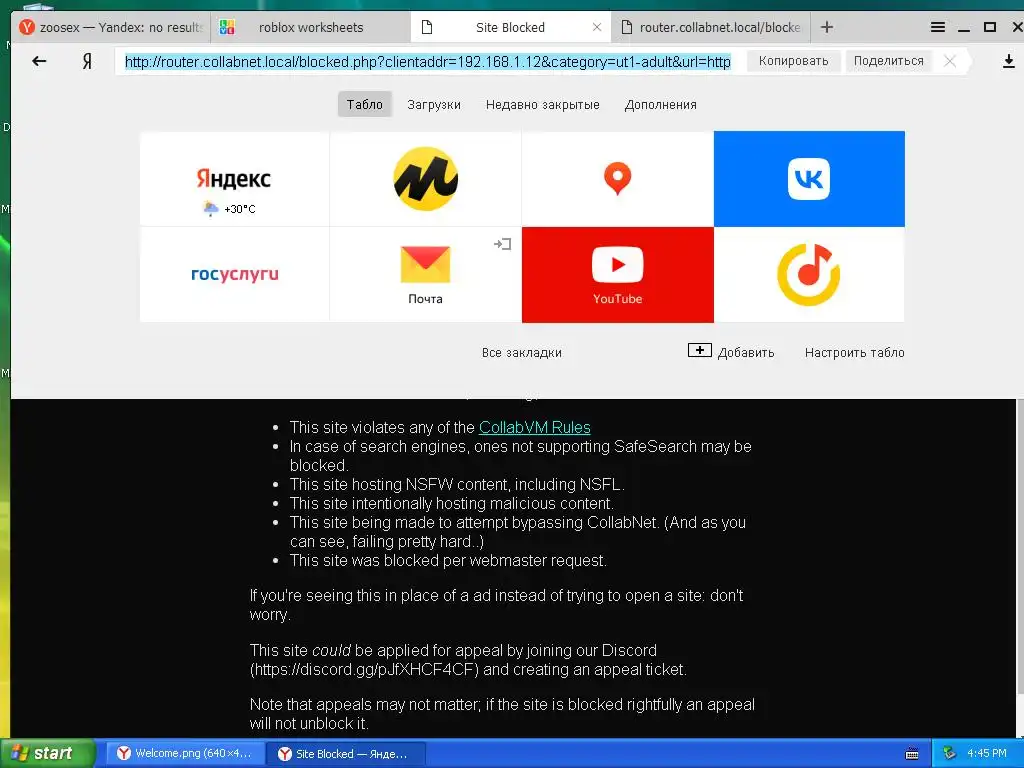Viewport: 1024px width, 768px height.
Task: Open the Yandex Music tile
Action: coord(809,274)
